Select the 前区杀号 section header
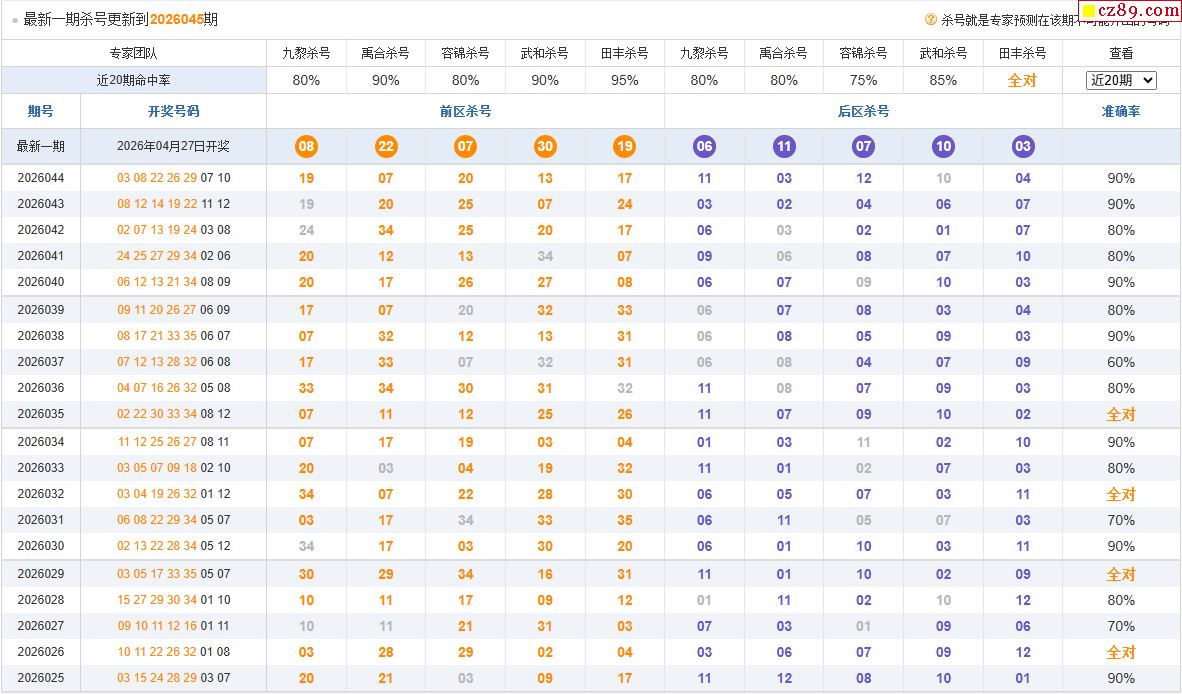 click(465, 112)
